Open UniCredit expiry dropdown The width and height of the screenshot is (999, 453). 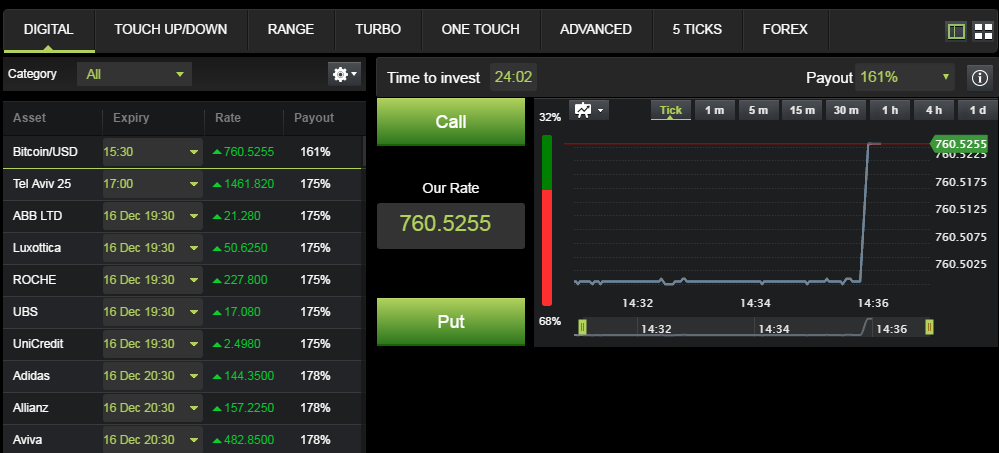(x=152, y=343)
